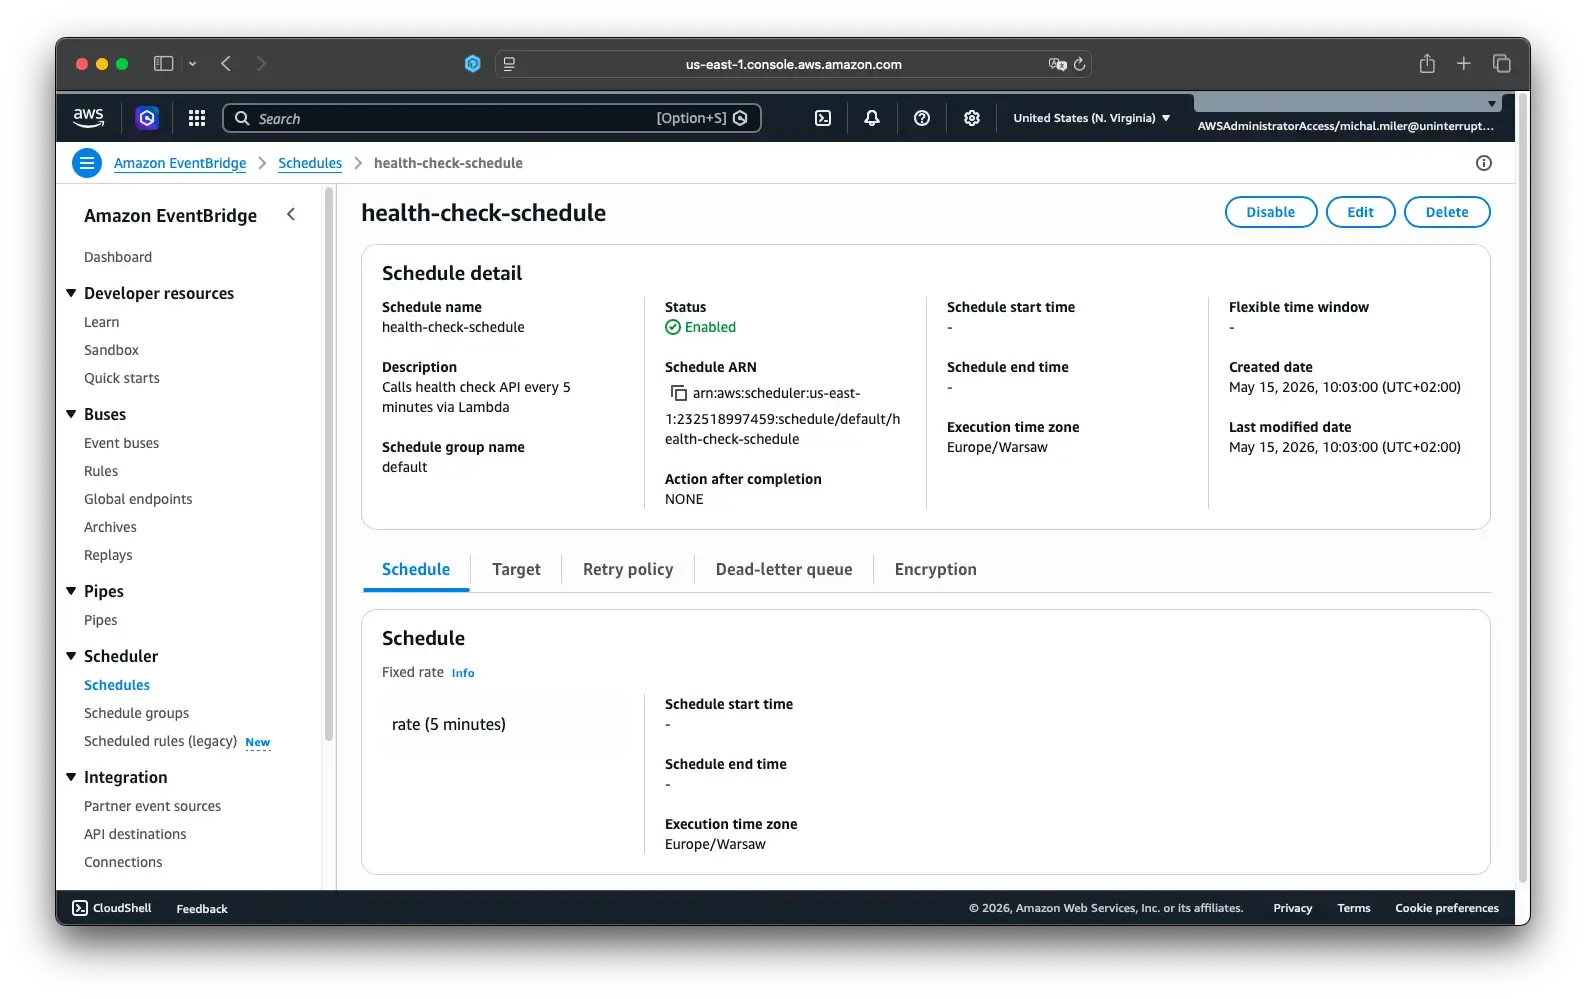Collapse the Amazon EventBridge side navigation arrow
Image resolution: width=1586 pixels, height=999 pixels.
coord(291,214)
